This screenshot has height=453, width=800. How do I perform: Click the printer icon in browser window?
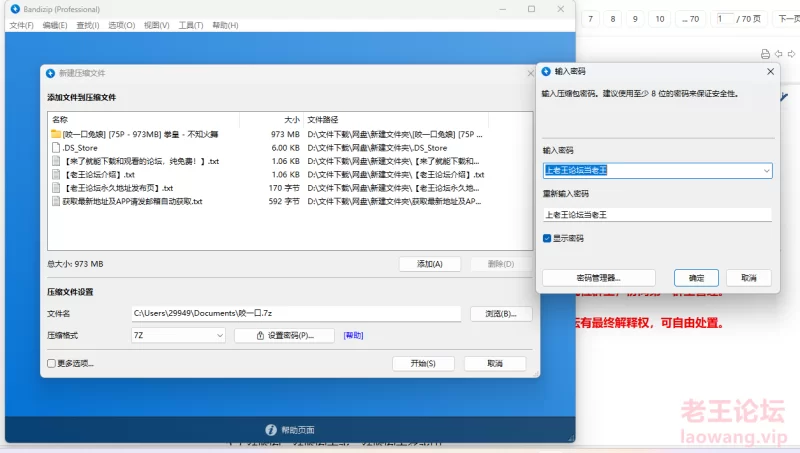(x=765, y=54)
